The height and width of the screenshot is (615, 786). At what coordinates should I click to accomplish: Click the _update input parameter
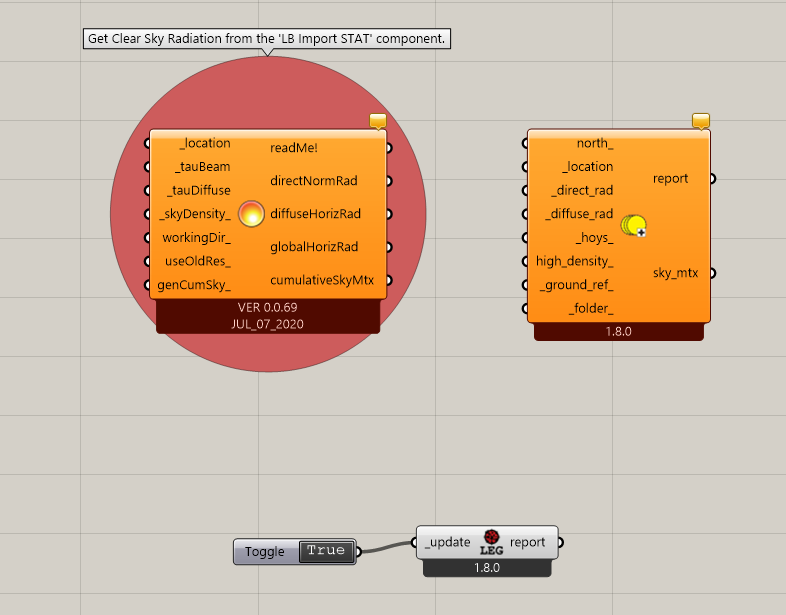(448, 542)
